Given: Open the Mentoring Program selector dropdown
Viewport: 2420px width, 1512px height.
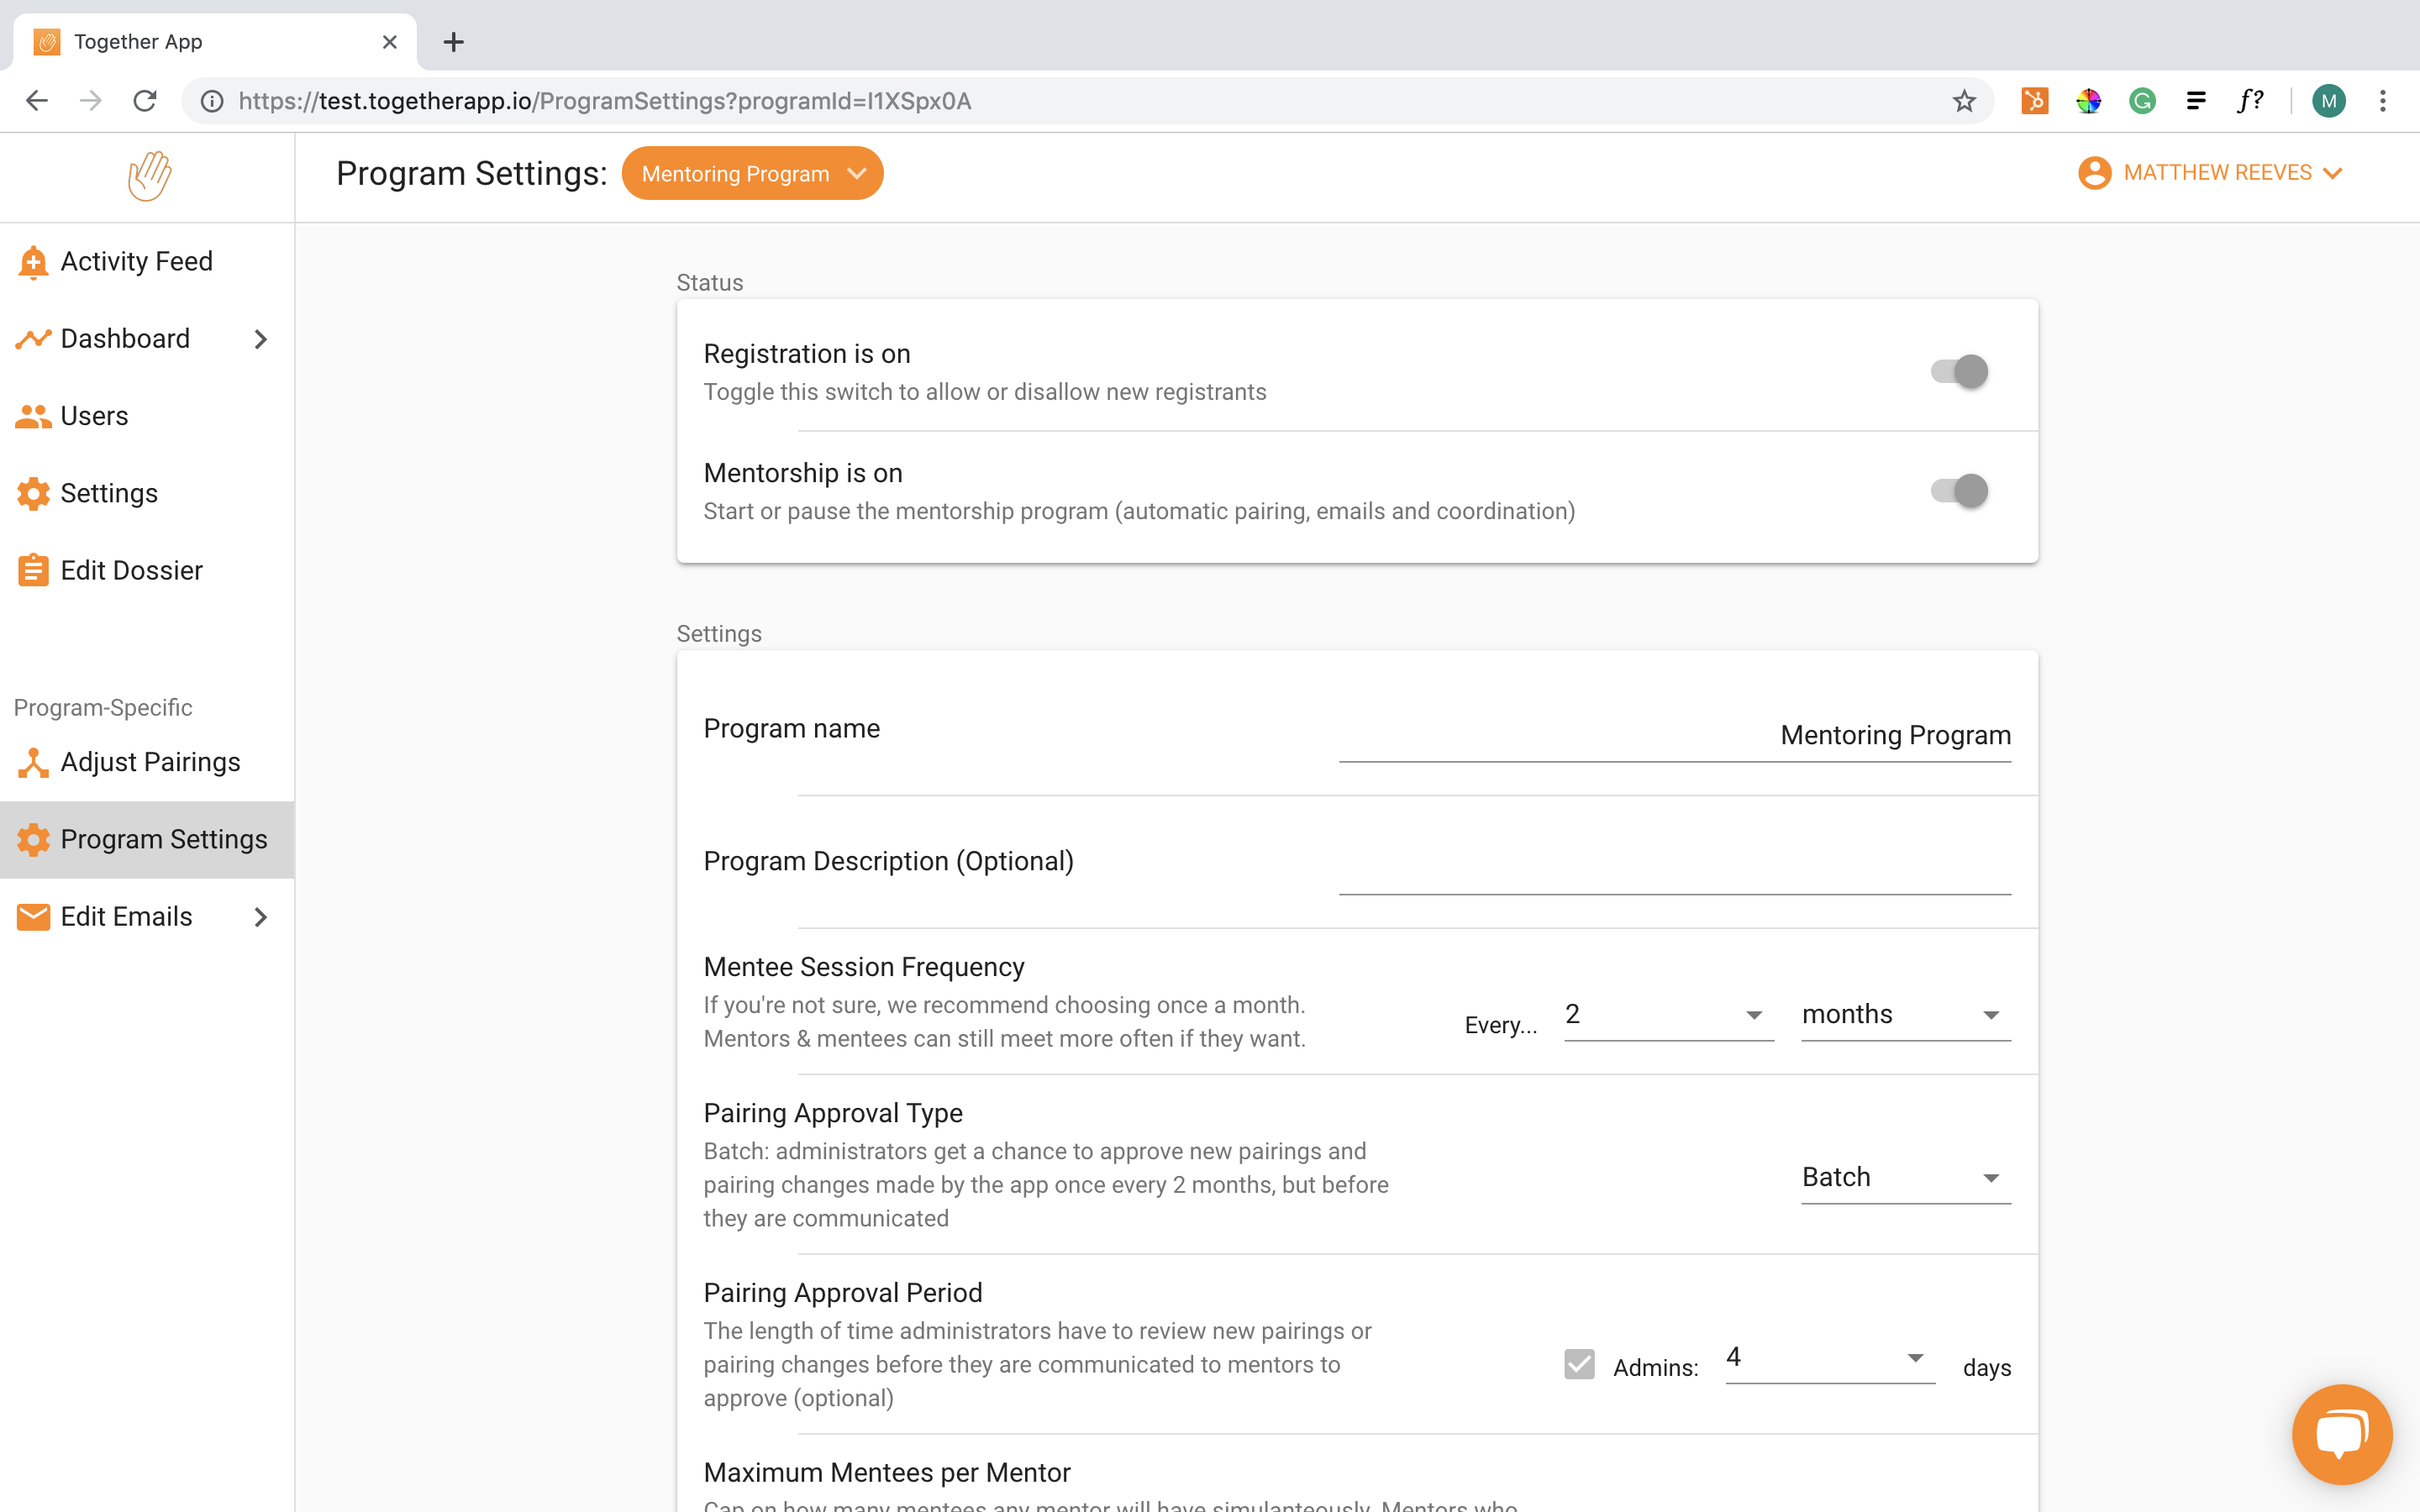Looking at the screenshot, I should [x=752, y=174].
